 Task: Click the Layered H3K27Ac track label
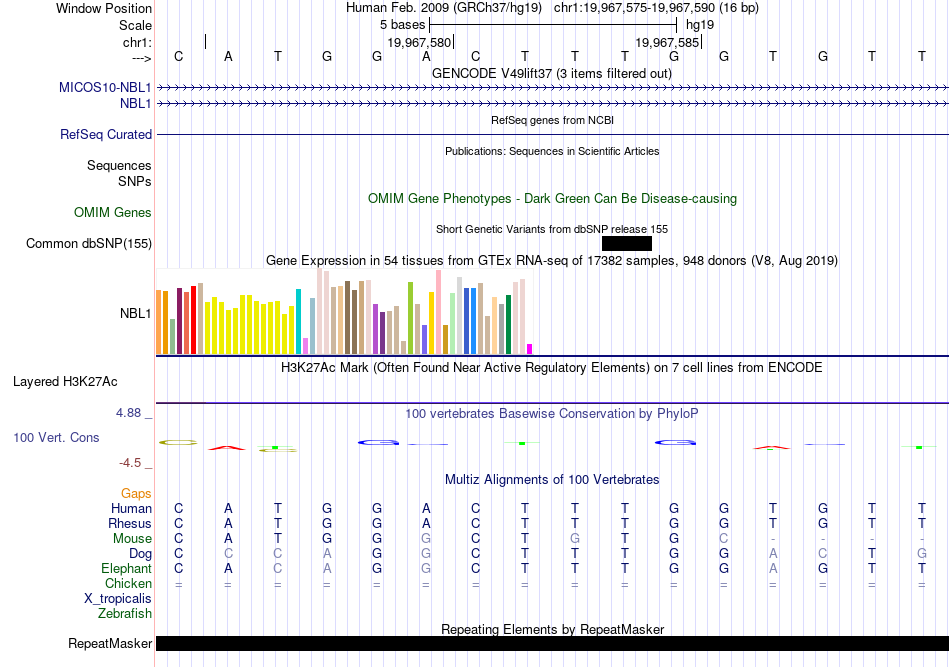coord(65,382)
